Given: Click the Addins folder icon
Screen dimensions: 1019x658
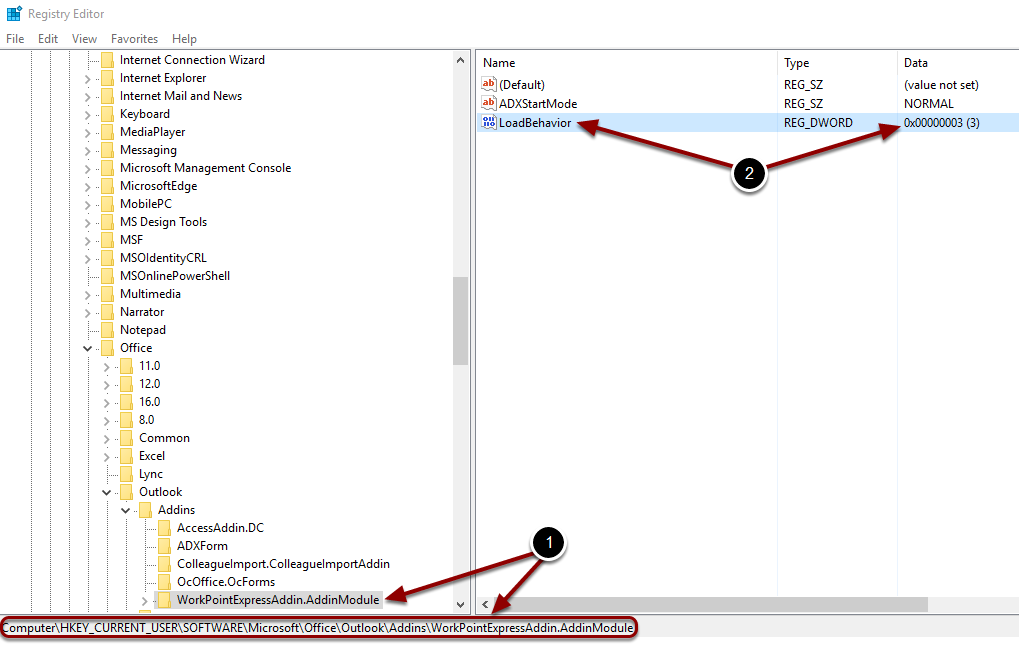Looking at the screenshot, I should [x=146, y=510].
